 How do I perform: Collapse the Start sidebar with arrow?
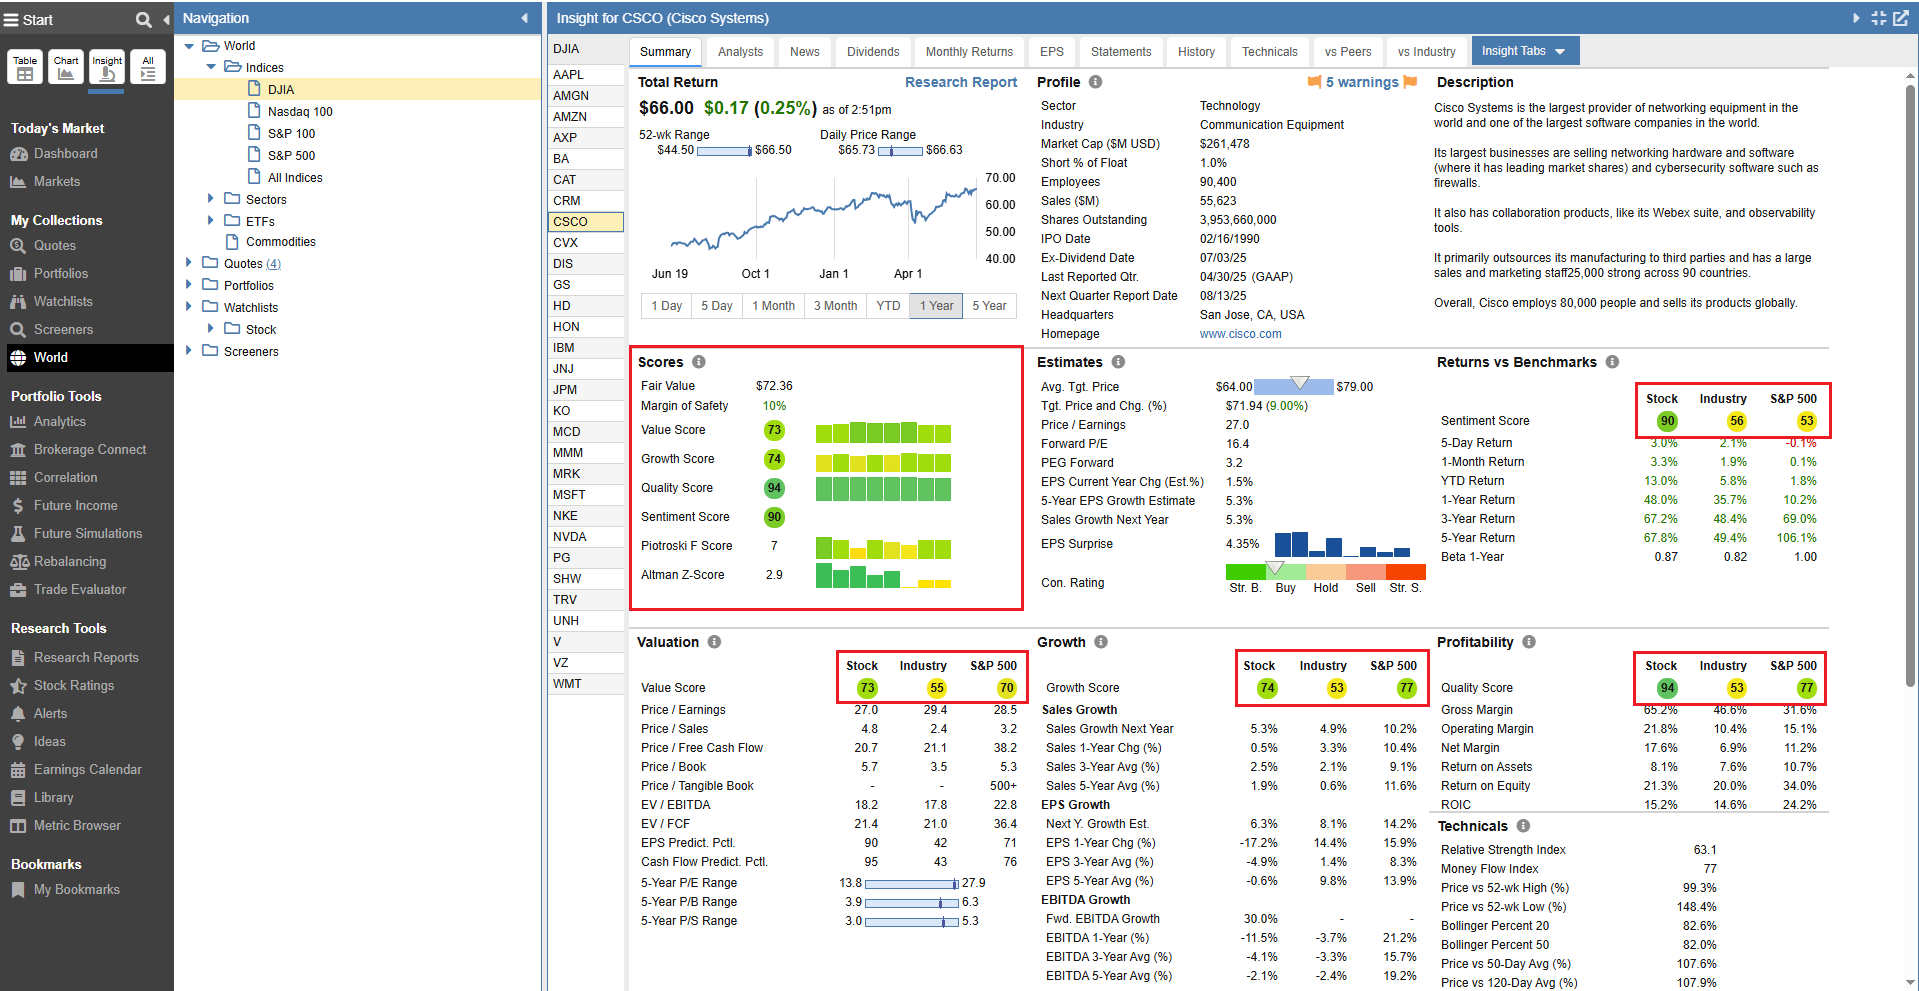coord(166,19)
